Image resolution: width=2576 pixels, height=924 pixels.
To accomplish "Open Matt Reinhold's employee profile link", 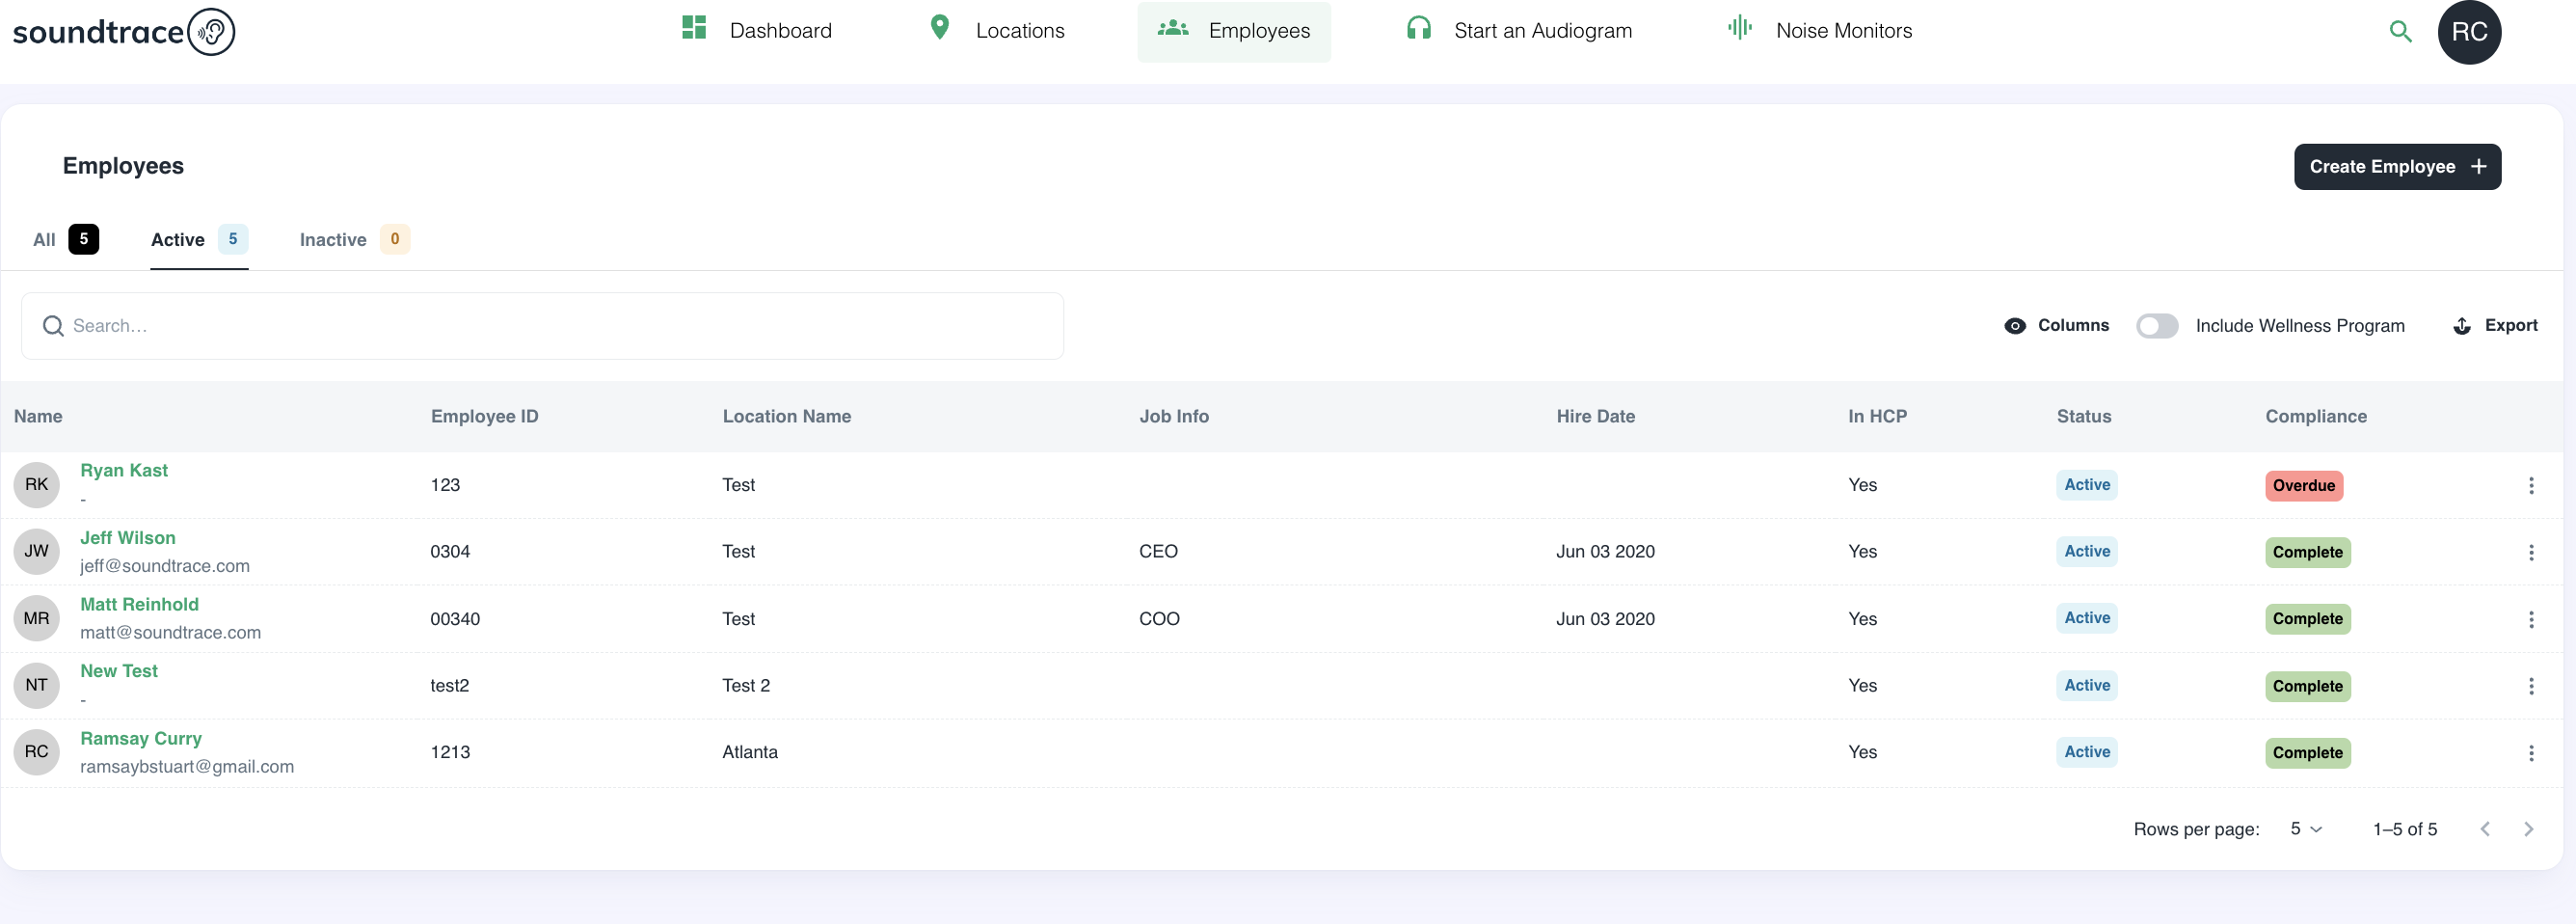I will 139,605.
